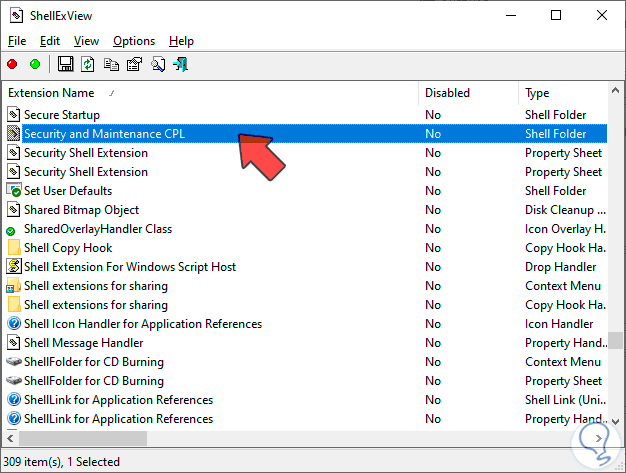The image size is (626, 473).
Task: Sort by the Disabled column header
Action: pyautogui.click(x=447, y=93)
